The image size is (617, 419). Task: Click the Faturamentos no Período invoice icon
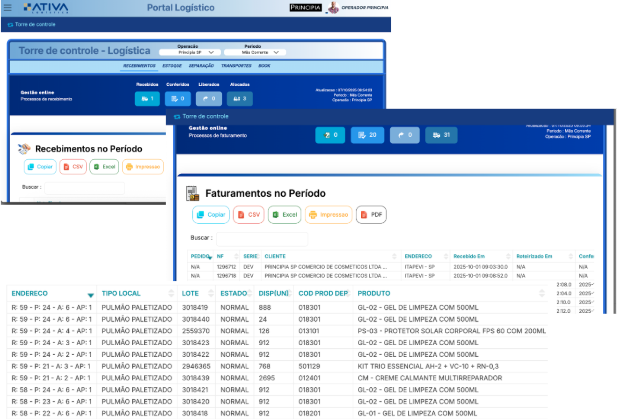[192, 193]
